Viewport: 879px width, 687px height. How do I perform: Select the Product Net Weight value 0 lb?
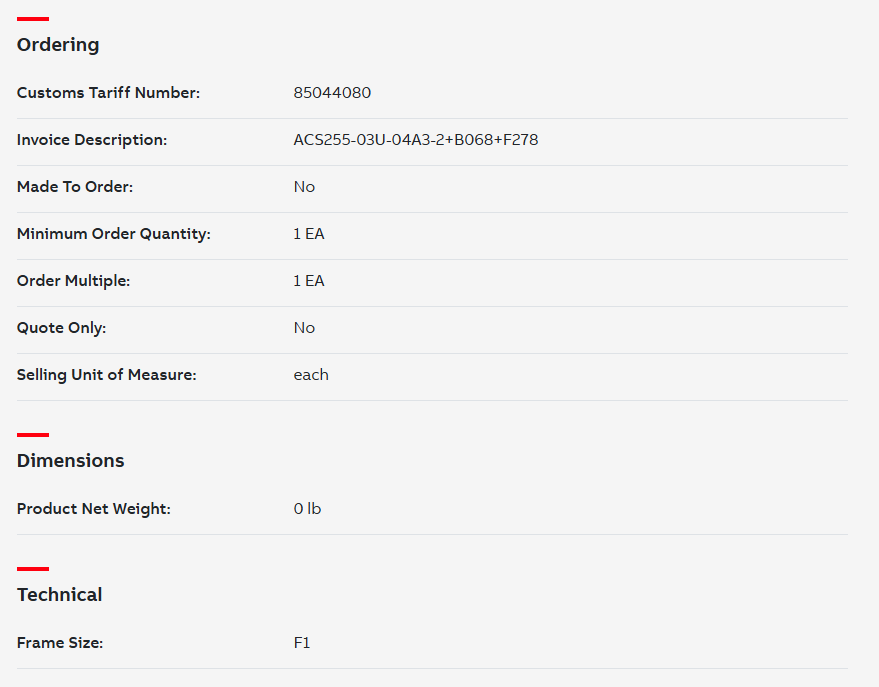(x=307, y=509)
